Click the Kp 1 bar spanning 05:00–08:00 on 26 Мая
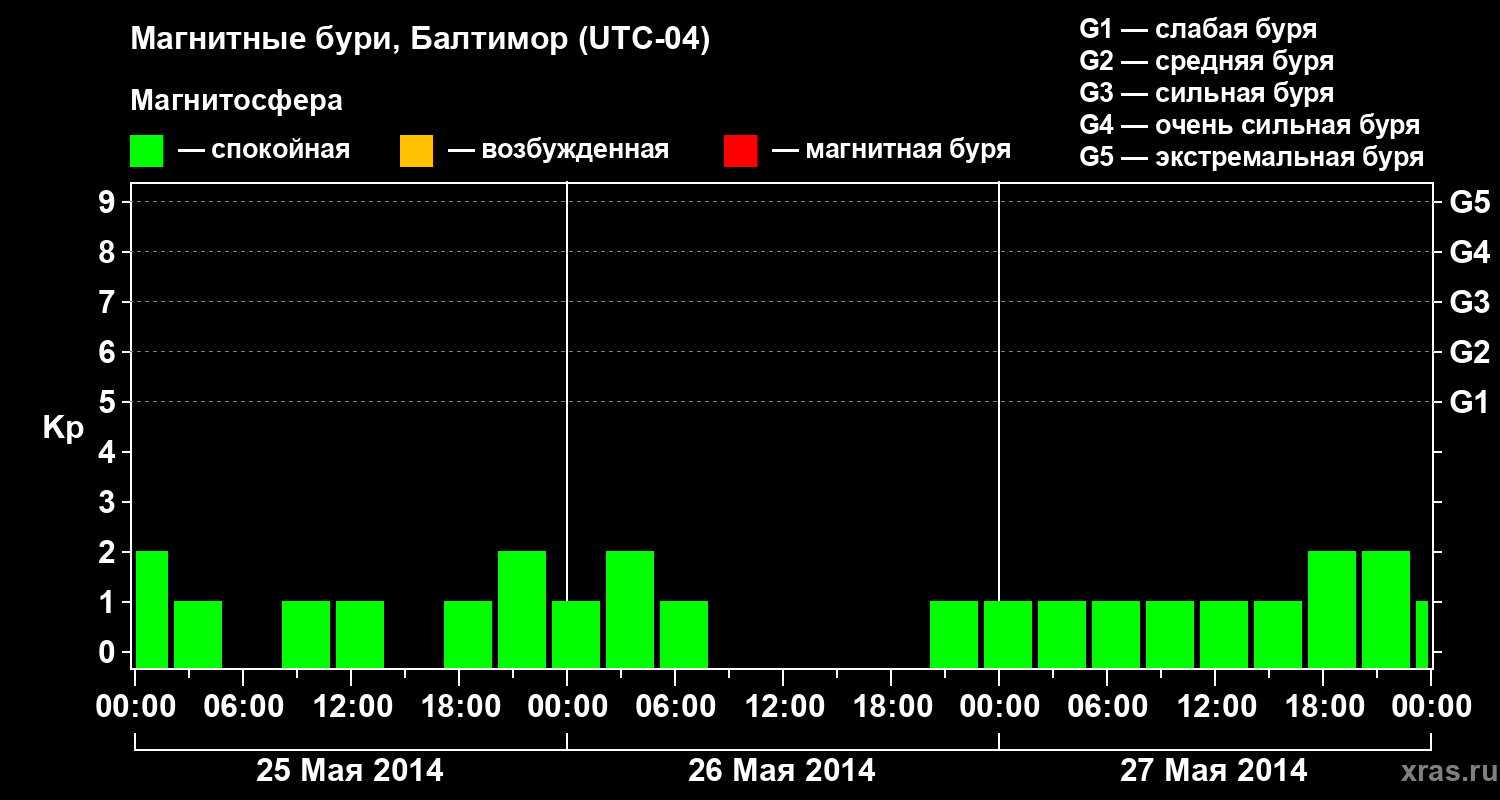1500x800 pixels. click(684, 635)
